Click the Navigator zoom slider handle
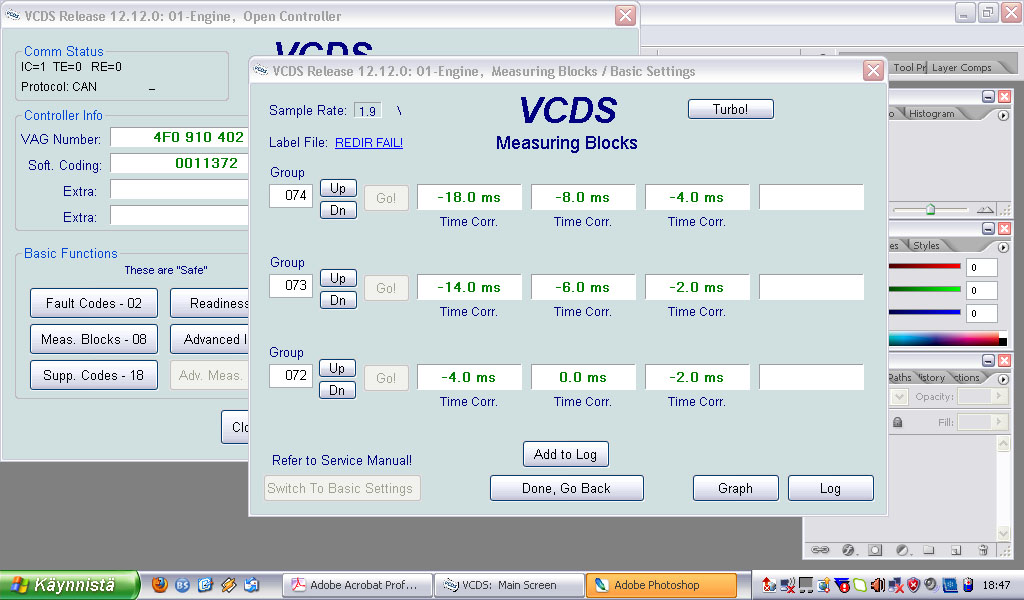Screen dimensions: 1024x600 coord(930,209)
